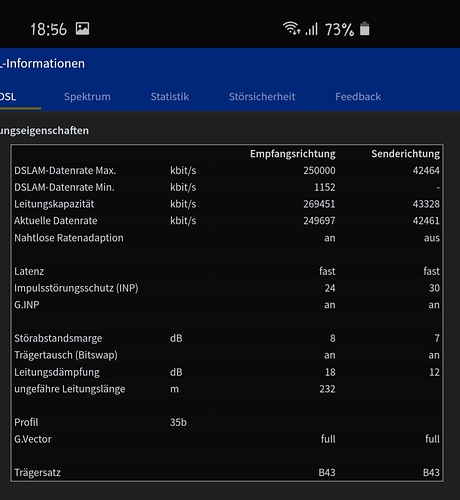Tap the Informationen page heading
This screenshot has width=460, height=500.
pos(43,63)
